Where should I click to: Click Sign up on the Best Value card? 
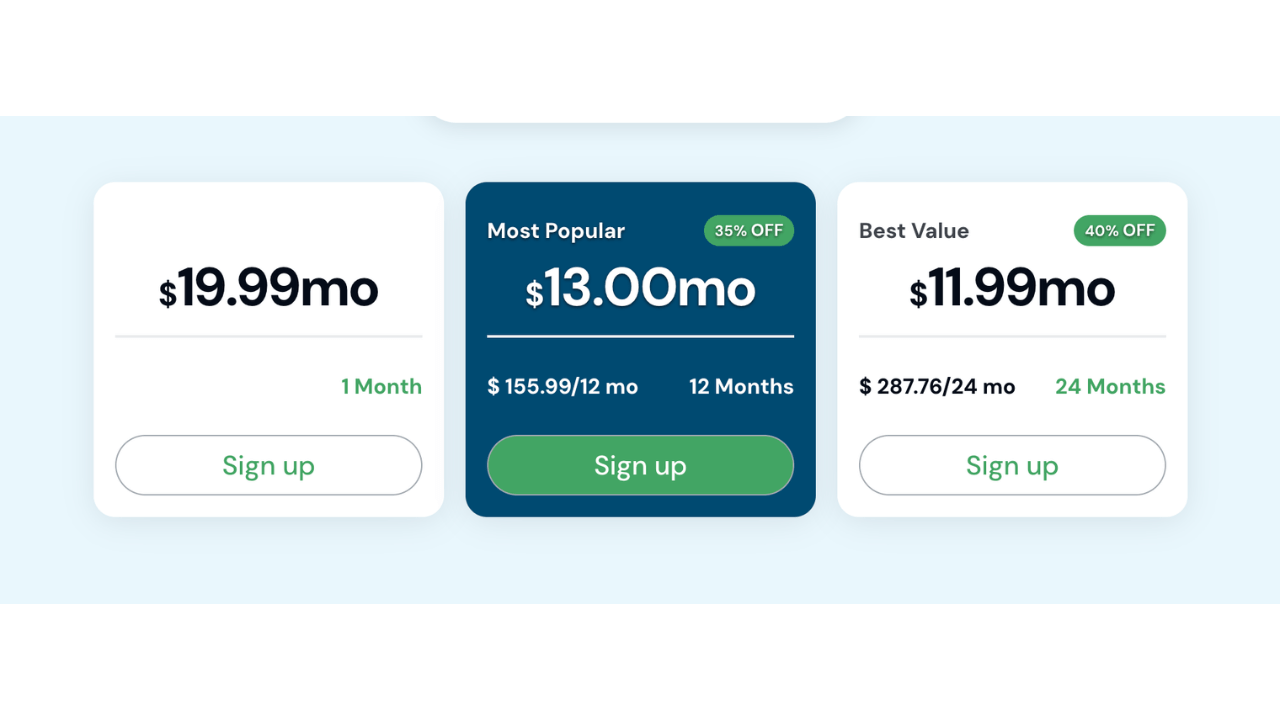point(1012,465)
